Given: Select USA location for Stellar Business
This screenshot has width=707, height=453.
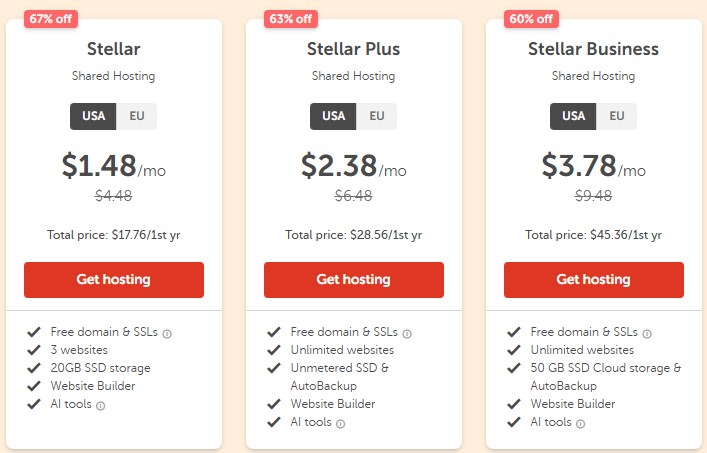Looking at the screenshot, I should pos(573,116).
